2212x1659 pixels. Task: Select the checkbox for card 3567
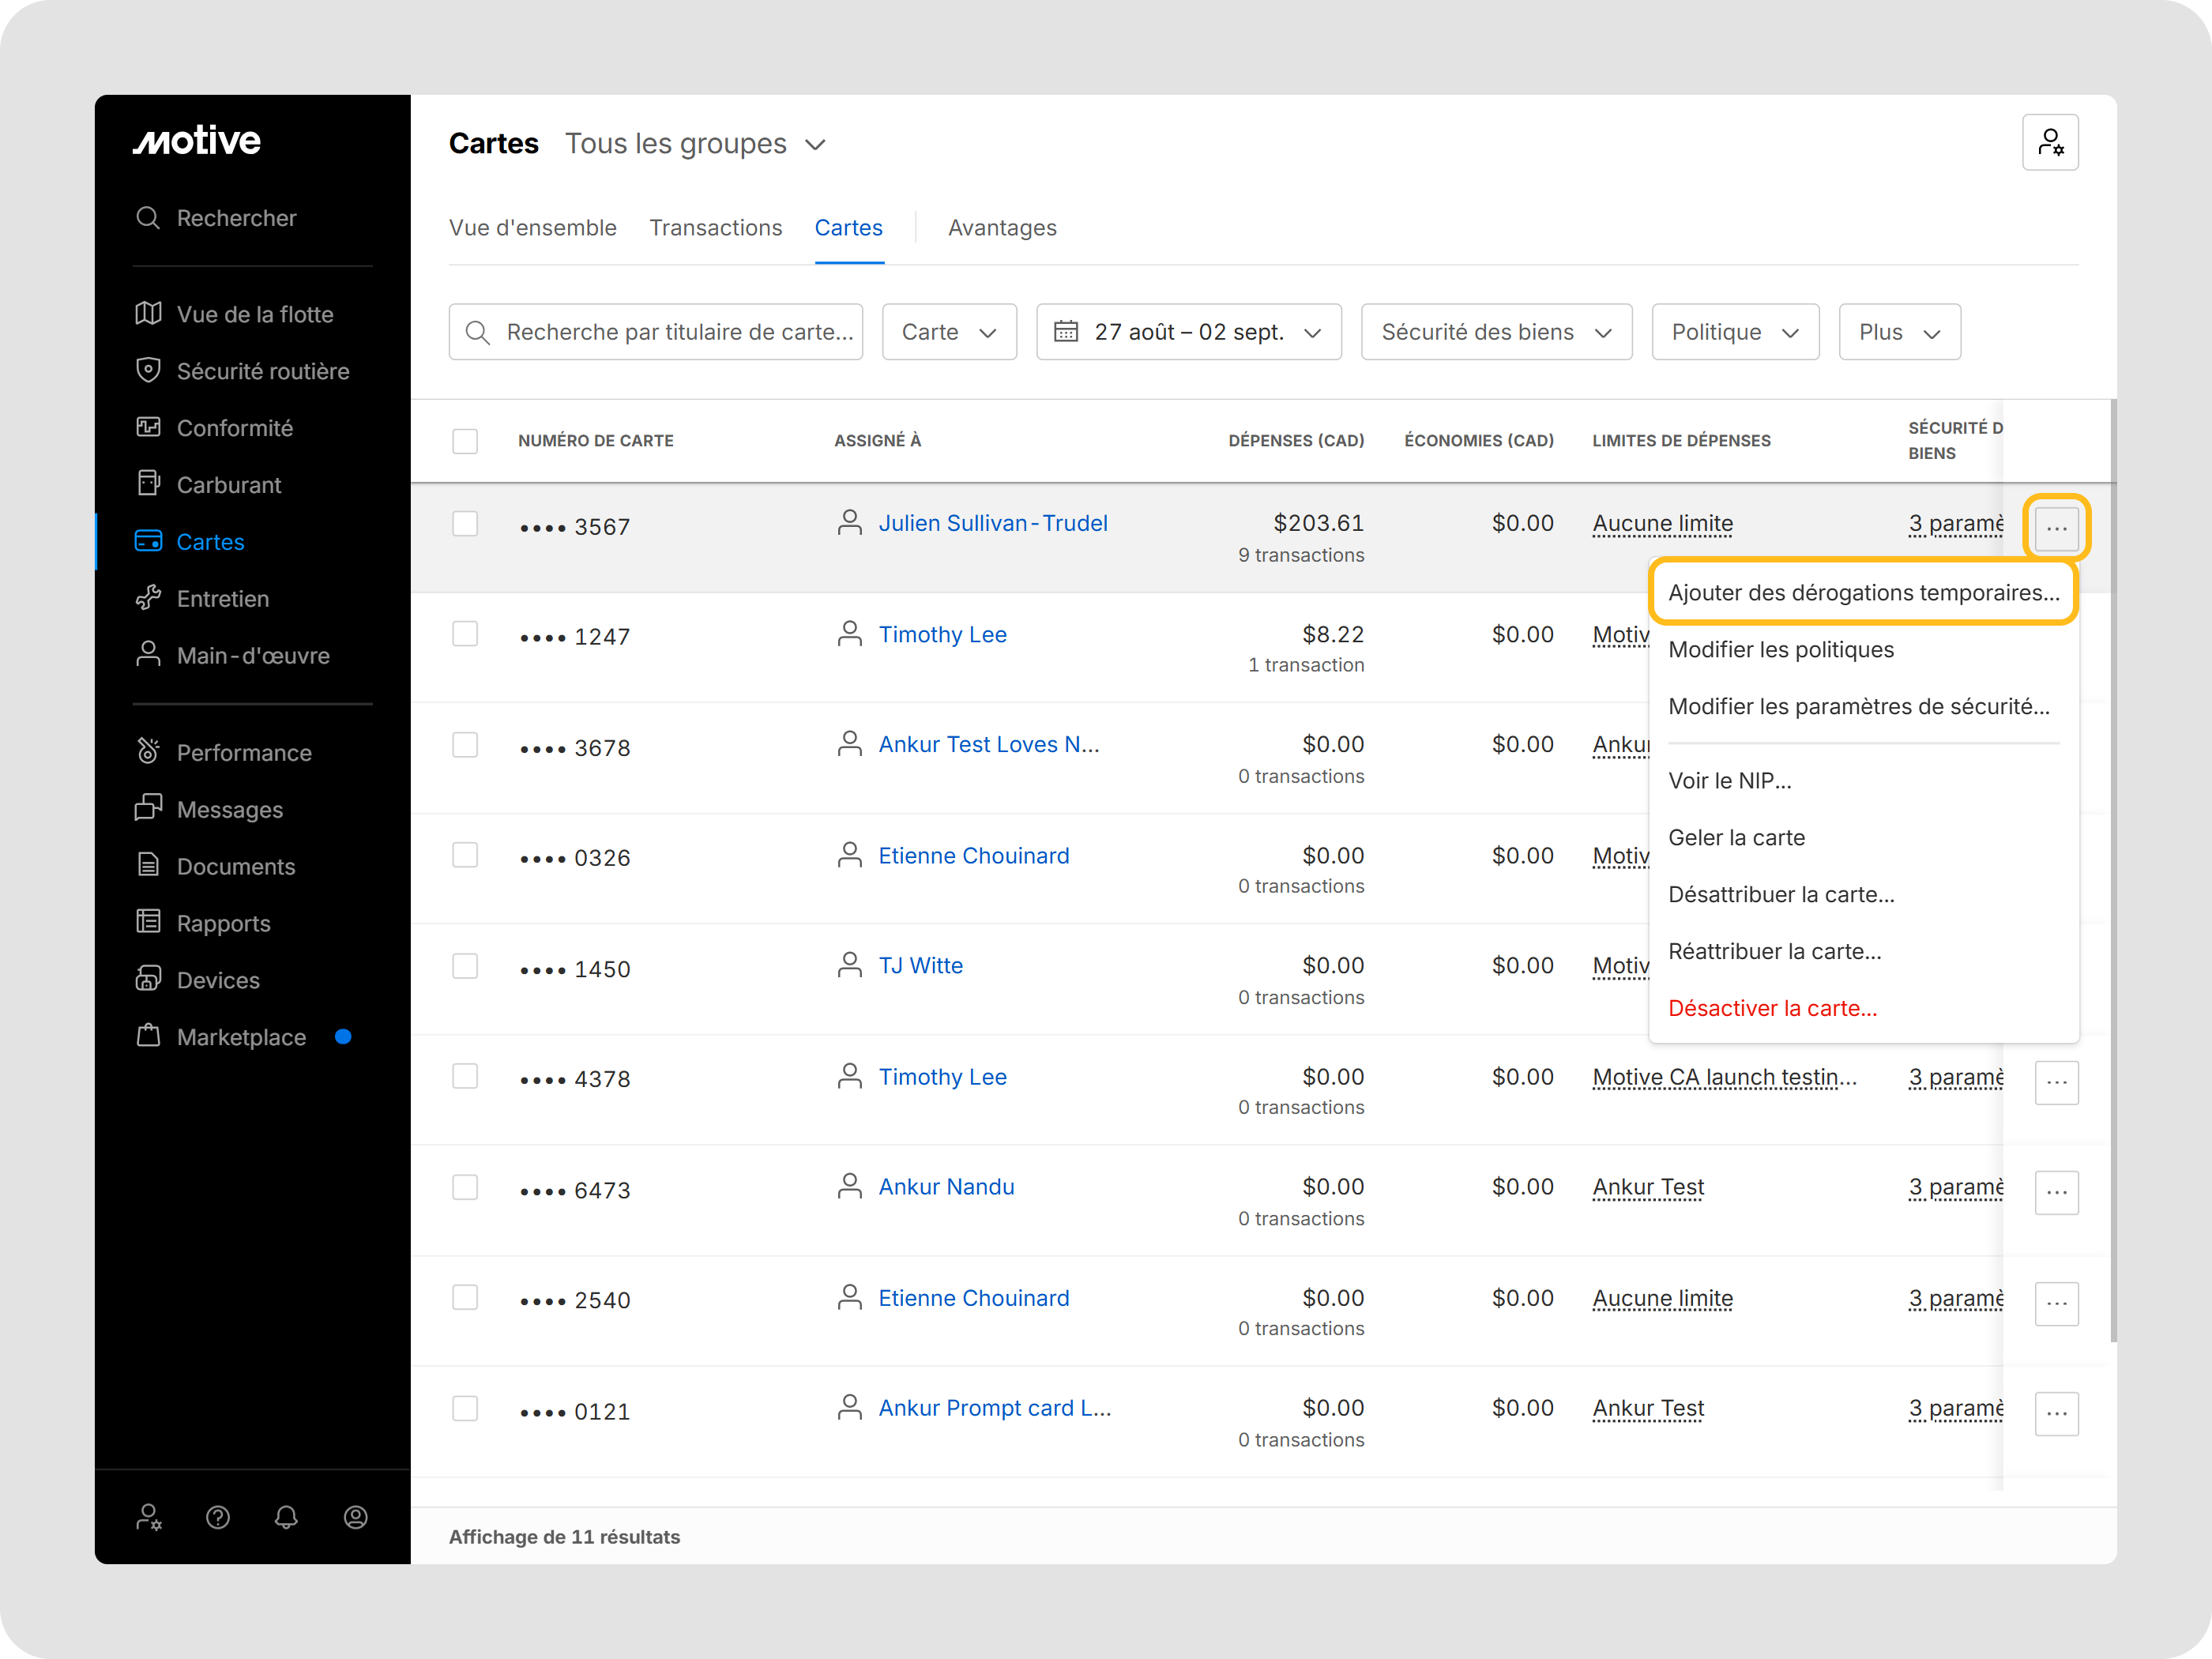[x=465, y=524]
